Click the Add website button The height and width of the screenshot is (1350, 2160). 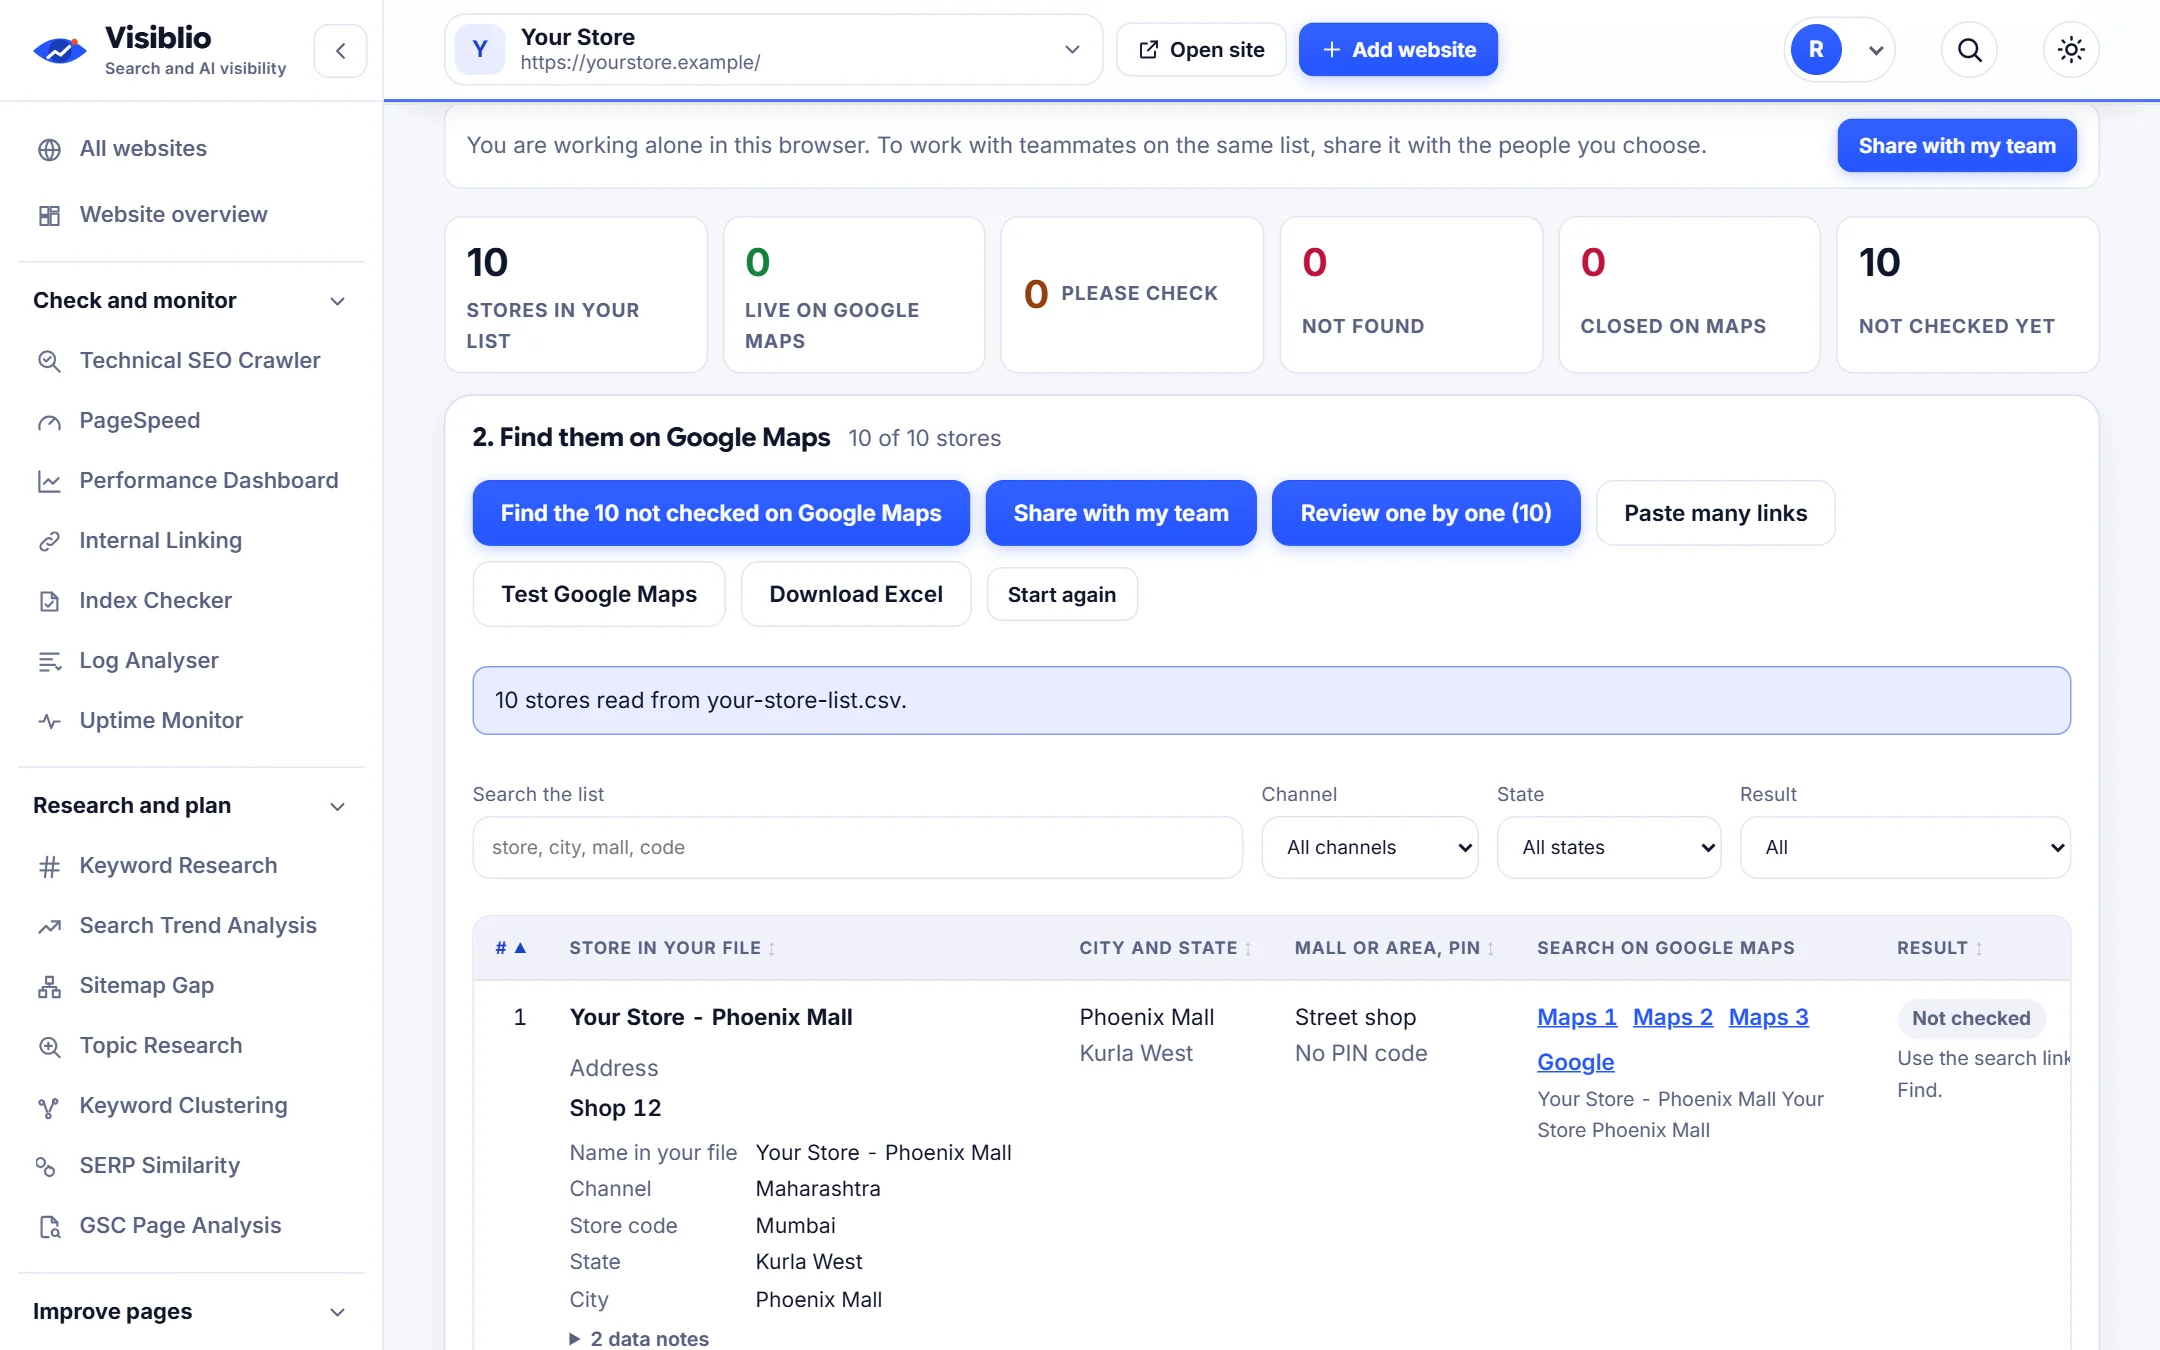click(x=1398, y=49)
